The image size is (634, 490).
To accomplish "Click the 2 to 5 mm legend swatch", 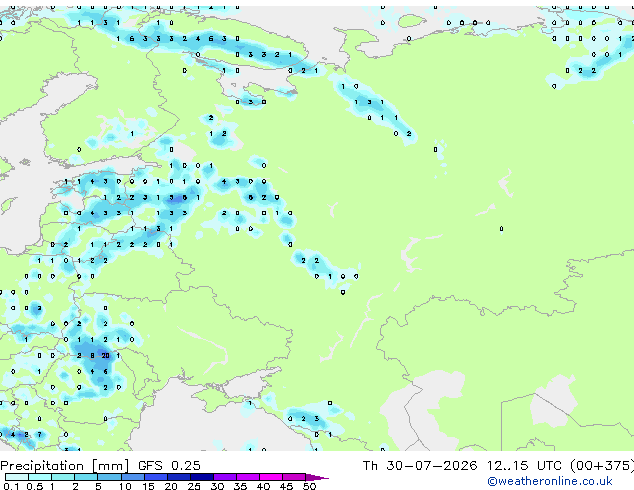I will pos(86,477).
